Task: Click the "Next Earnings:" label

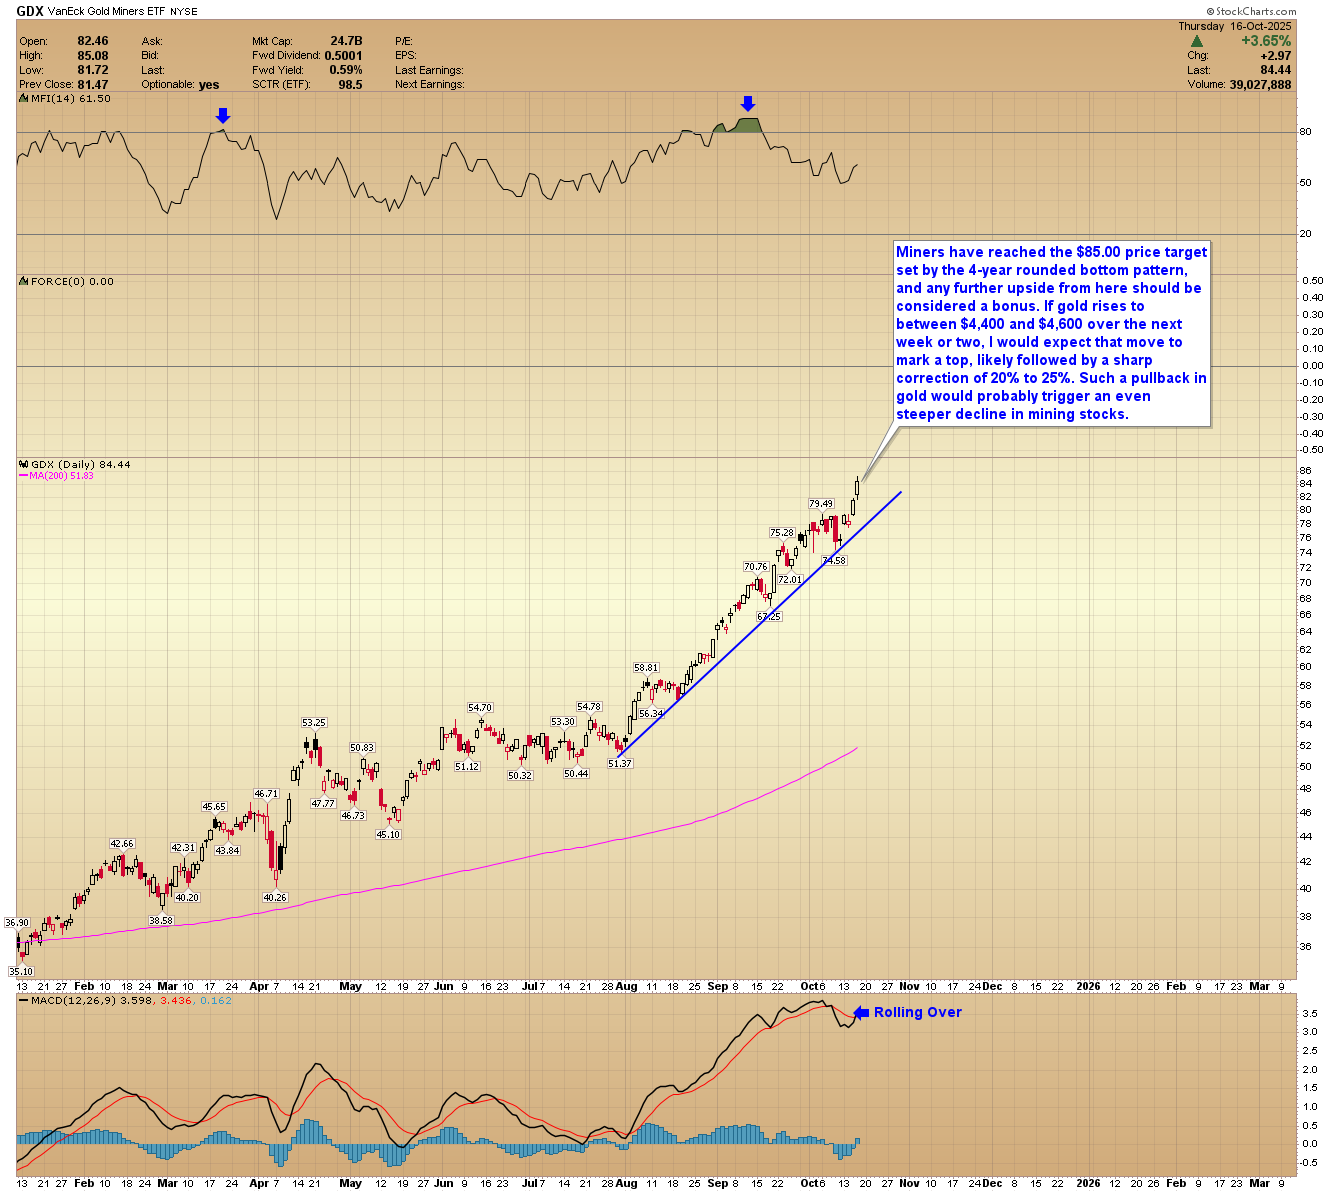Action: pyautogui.click(x=430, y=85)
